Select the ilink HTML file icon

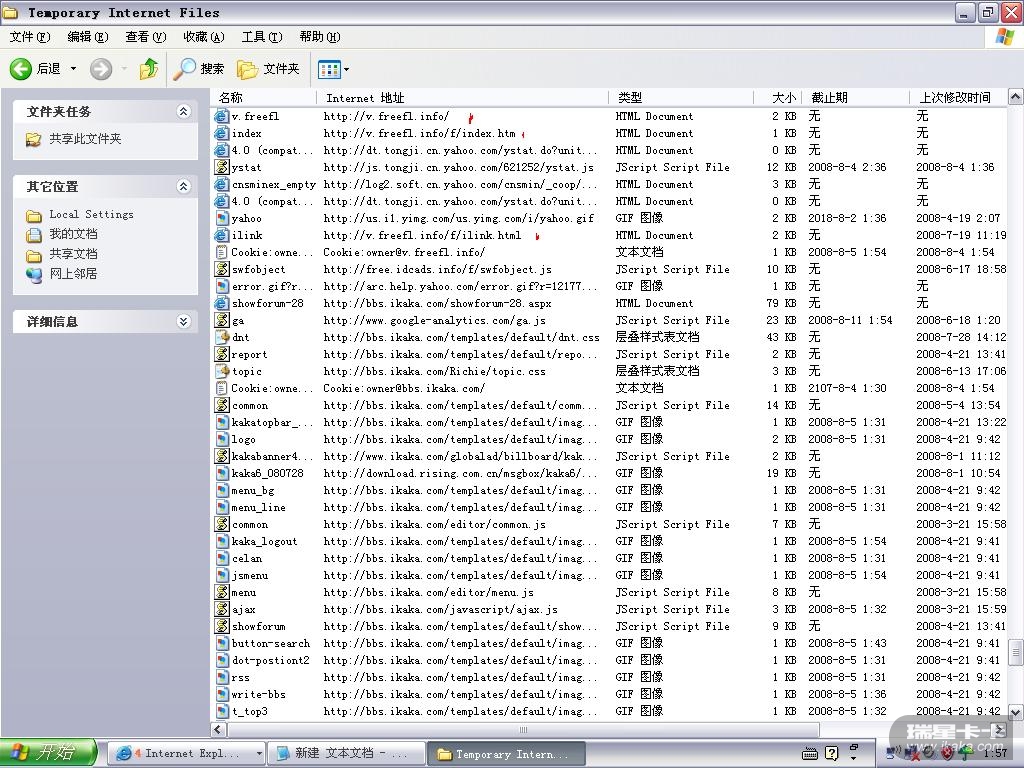pyautogui.click(x=222, y=235)
